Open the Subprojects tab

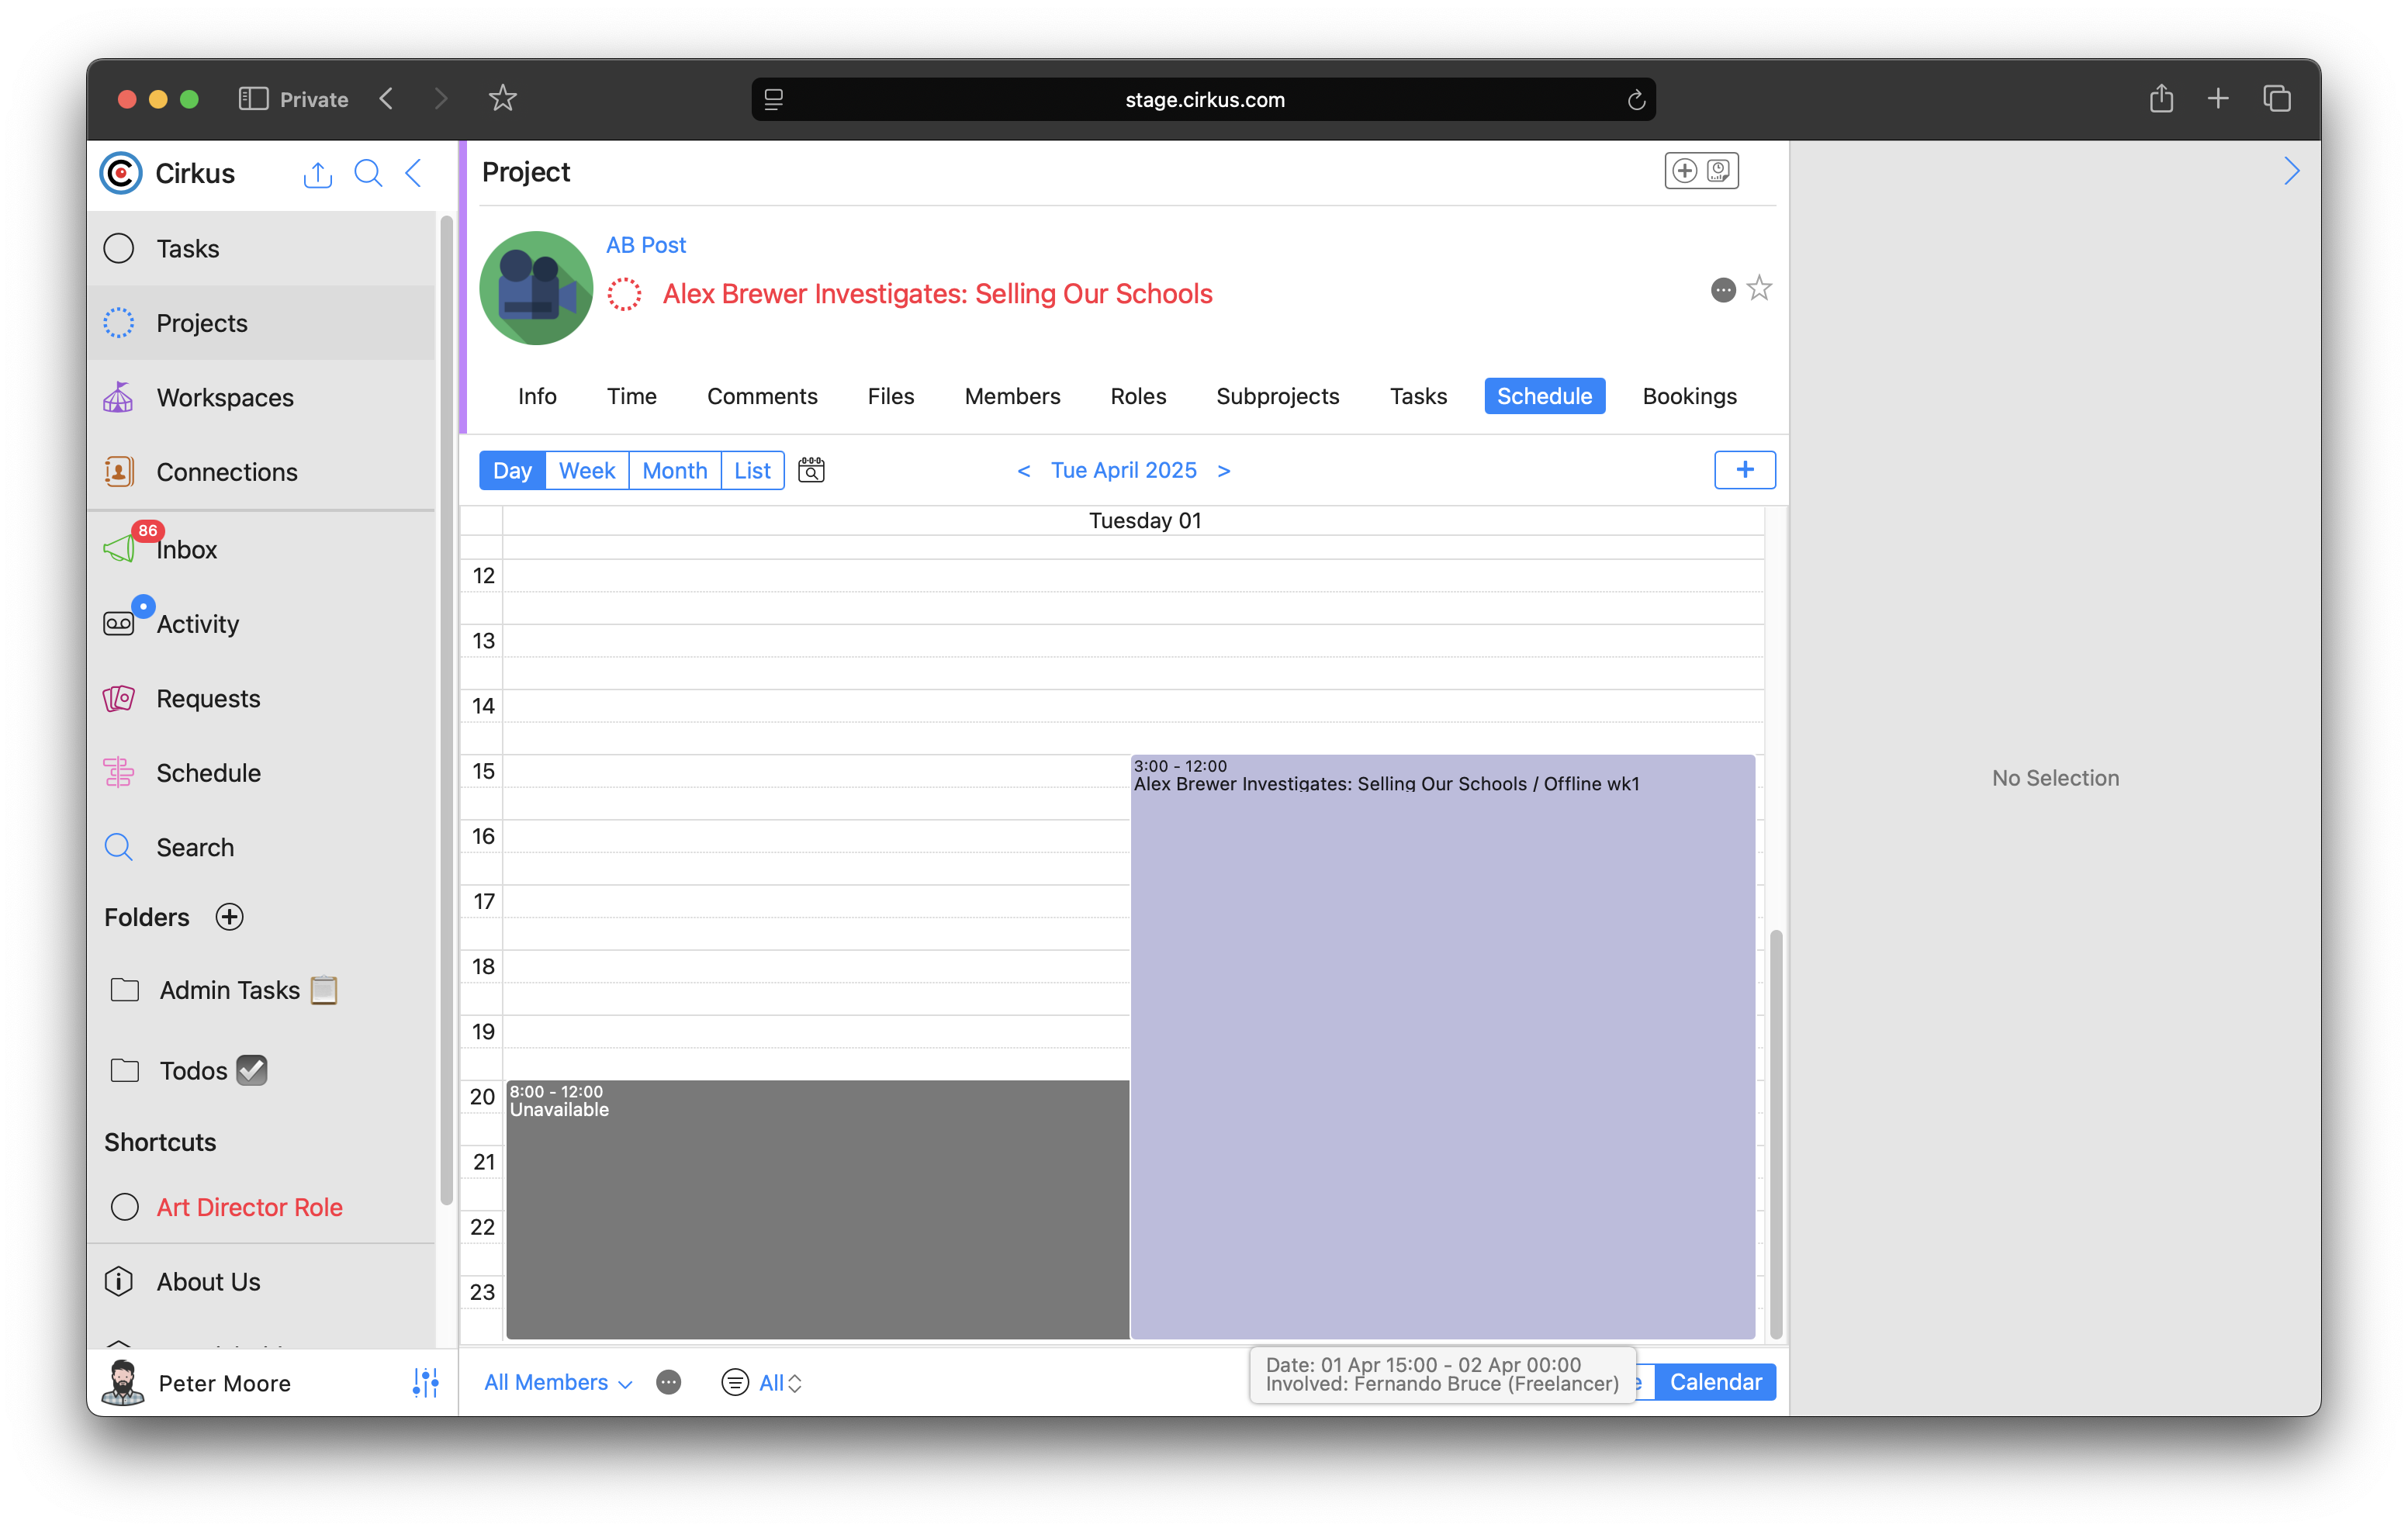pyautogui.click(x=1277, y=396)
